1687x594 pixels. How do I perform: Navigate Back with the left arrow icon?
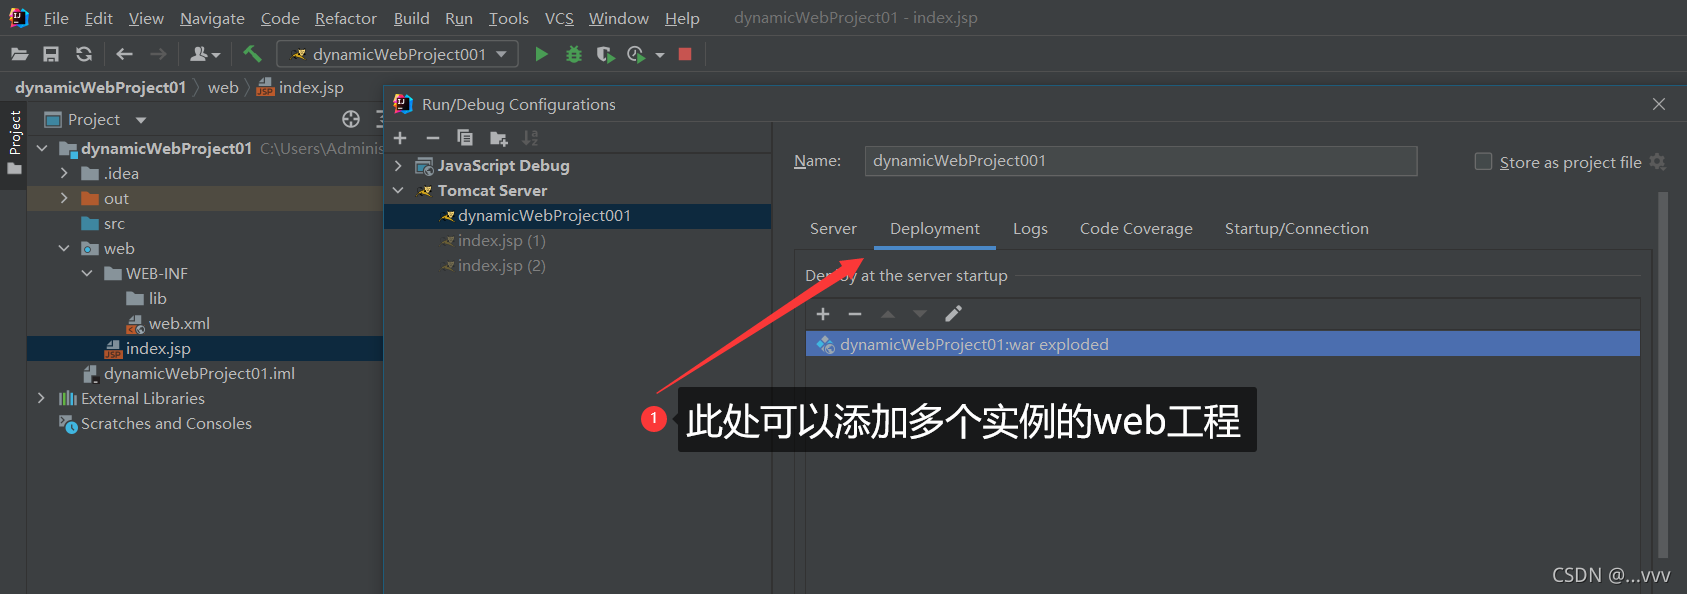pyautogui.click(x=125, y=54)
